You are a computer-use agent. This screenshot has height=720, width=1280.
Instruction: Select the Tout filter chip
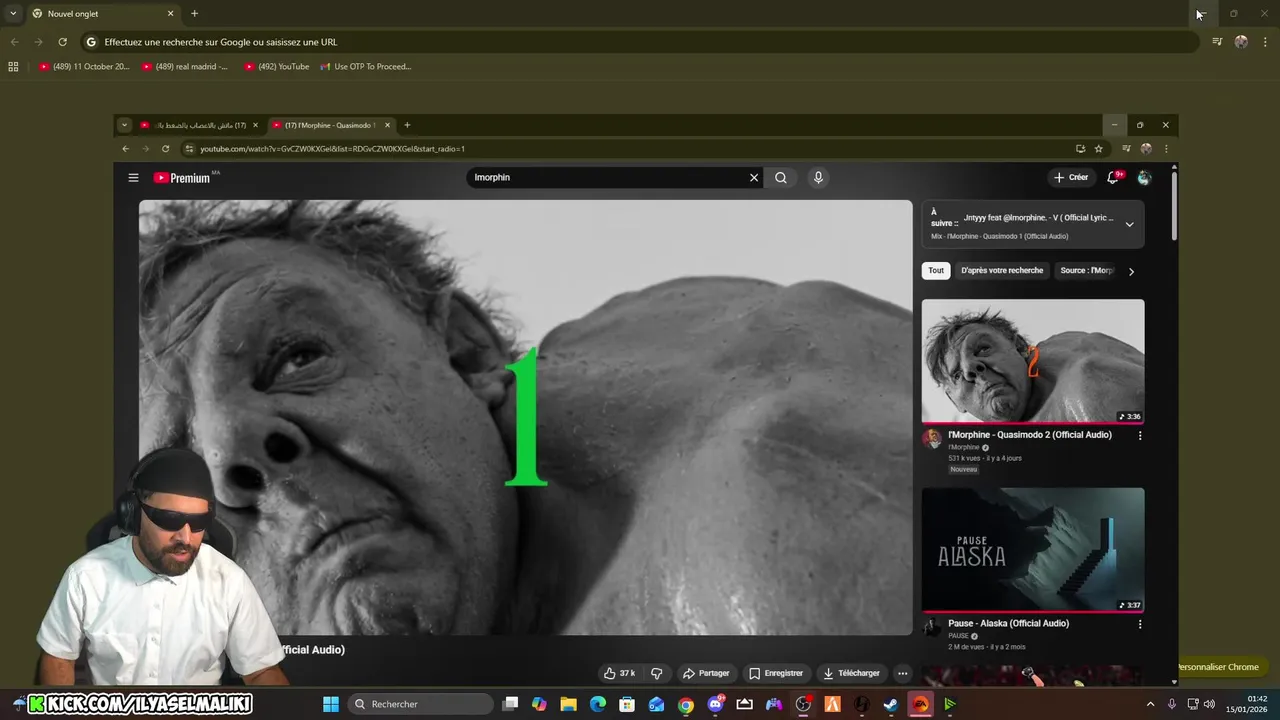[936, 271]
